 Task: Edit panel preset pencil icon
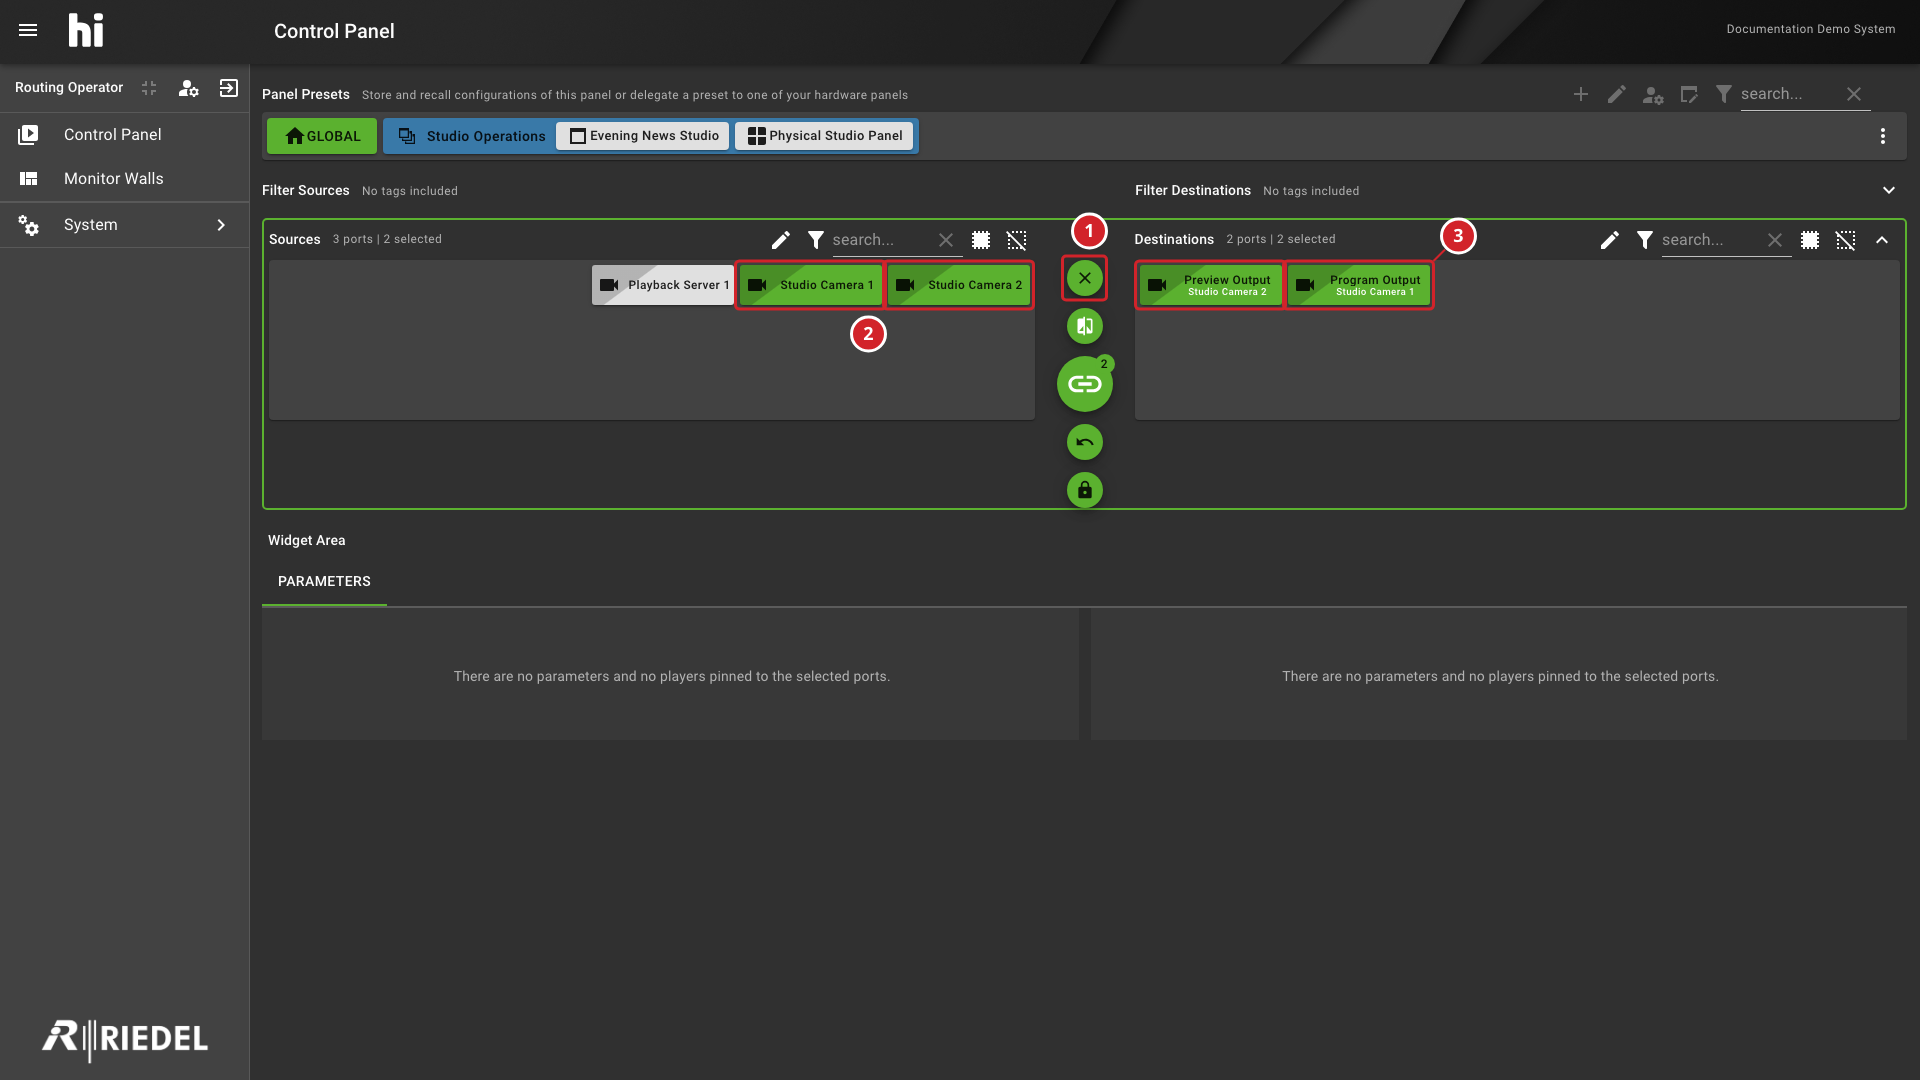point(1617,94)
